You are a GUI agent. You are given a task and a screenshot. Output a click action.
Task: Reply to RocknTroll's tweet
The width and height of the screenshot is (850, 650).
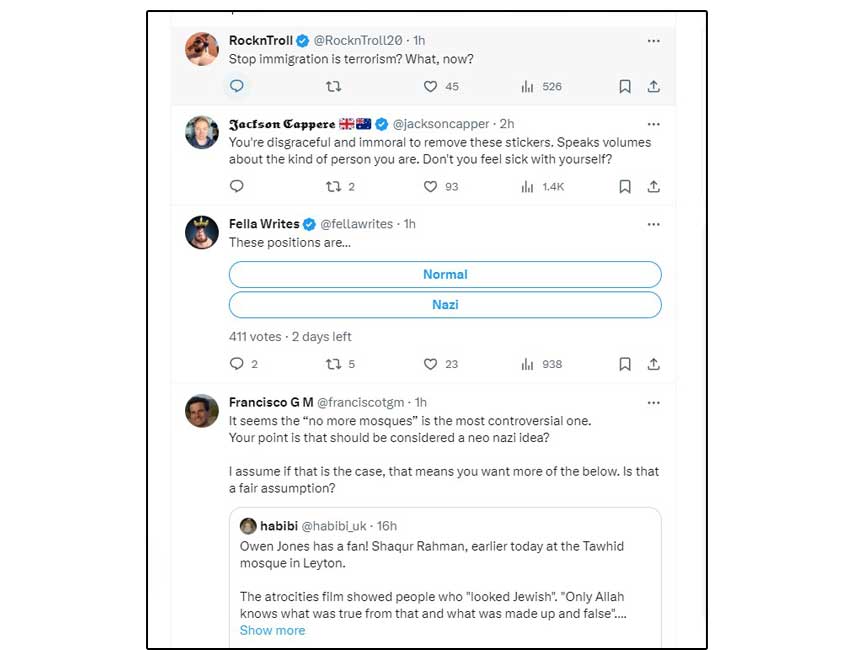[237, 86]
